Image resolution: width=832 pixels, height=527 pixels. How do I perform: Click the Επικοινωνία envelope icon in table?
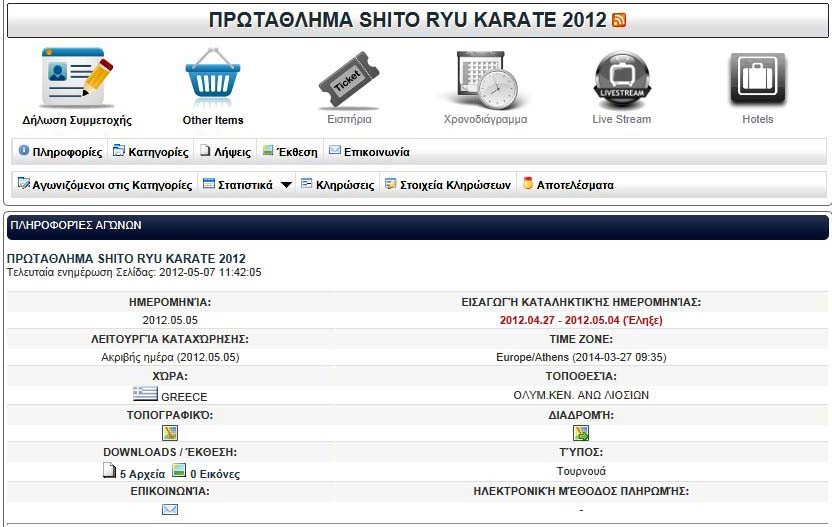coord(169,509)
